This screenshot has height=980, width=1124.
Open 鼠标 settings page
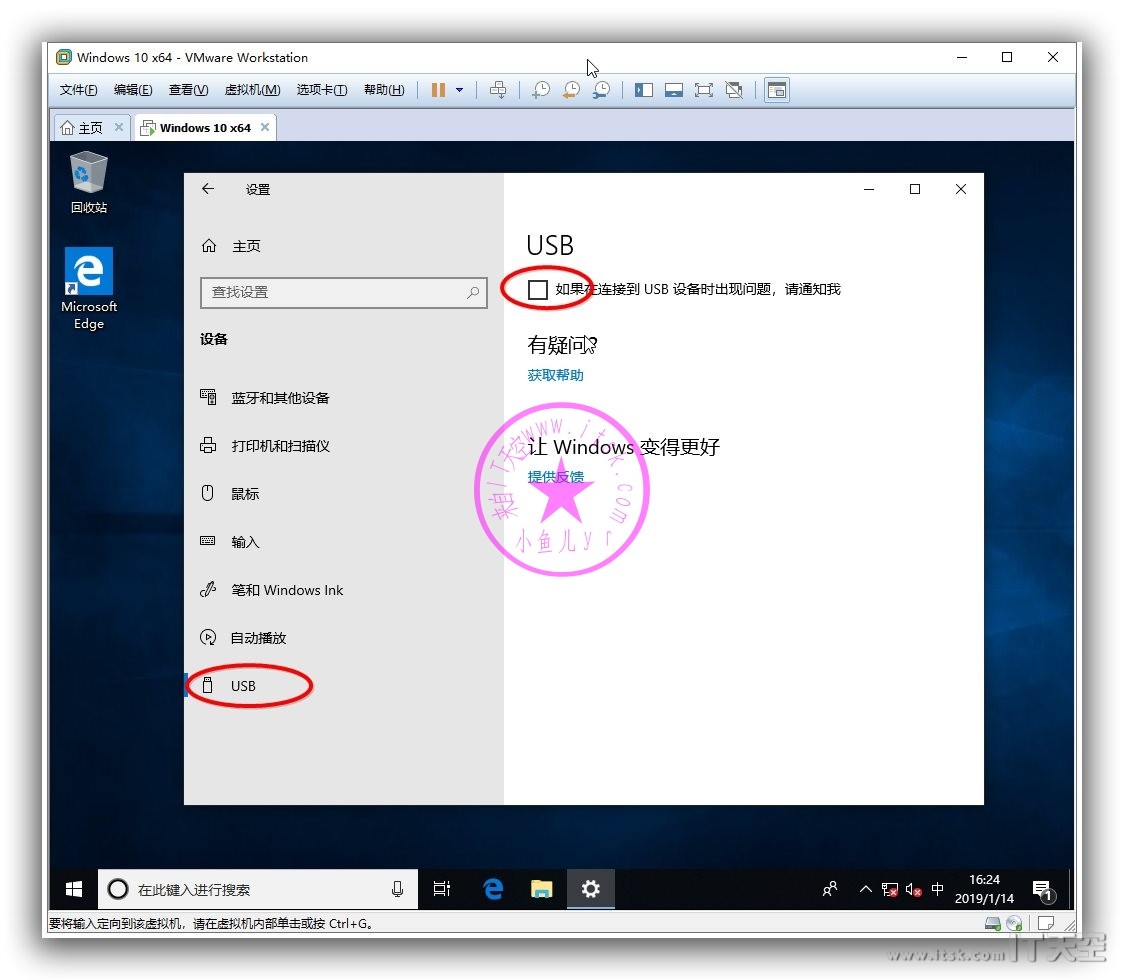[x=344, y=494]
